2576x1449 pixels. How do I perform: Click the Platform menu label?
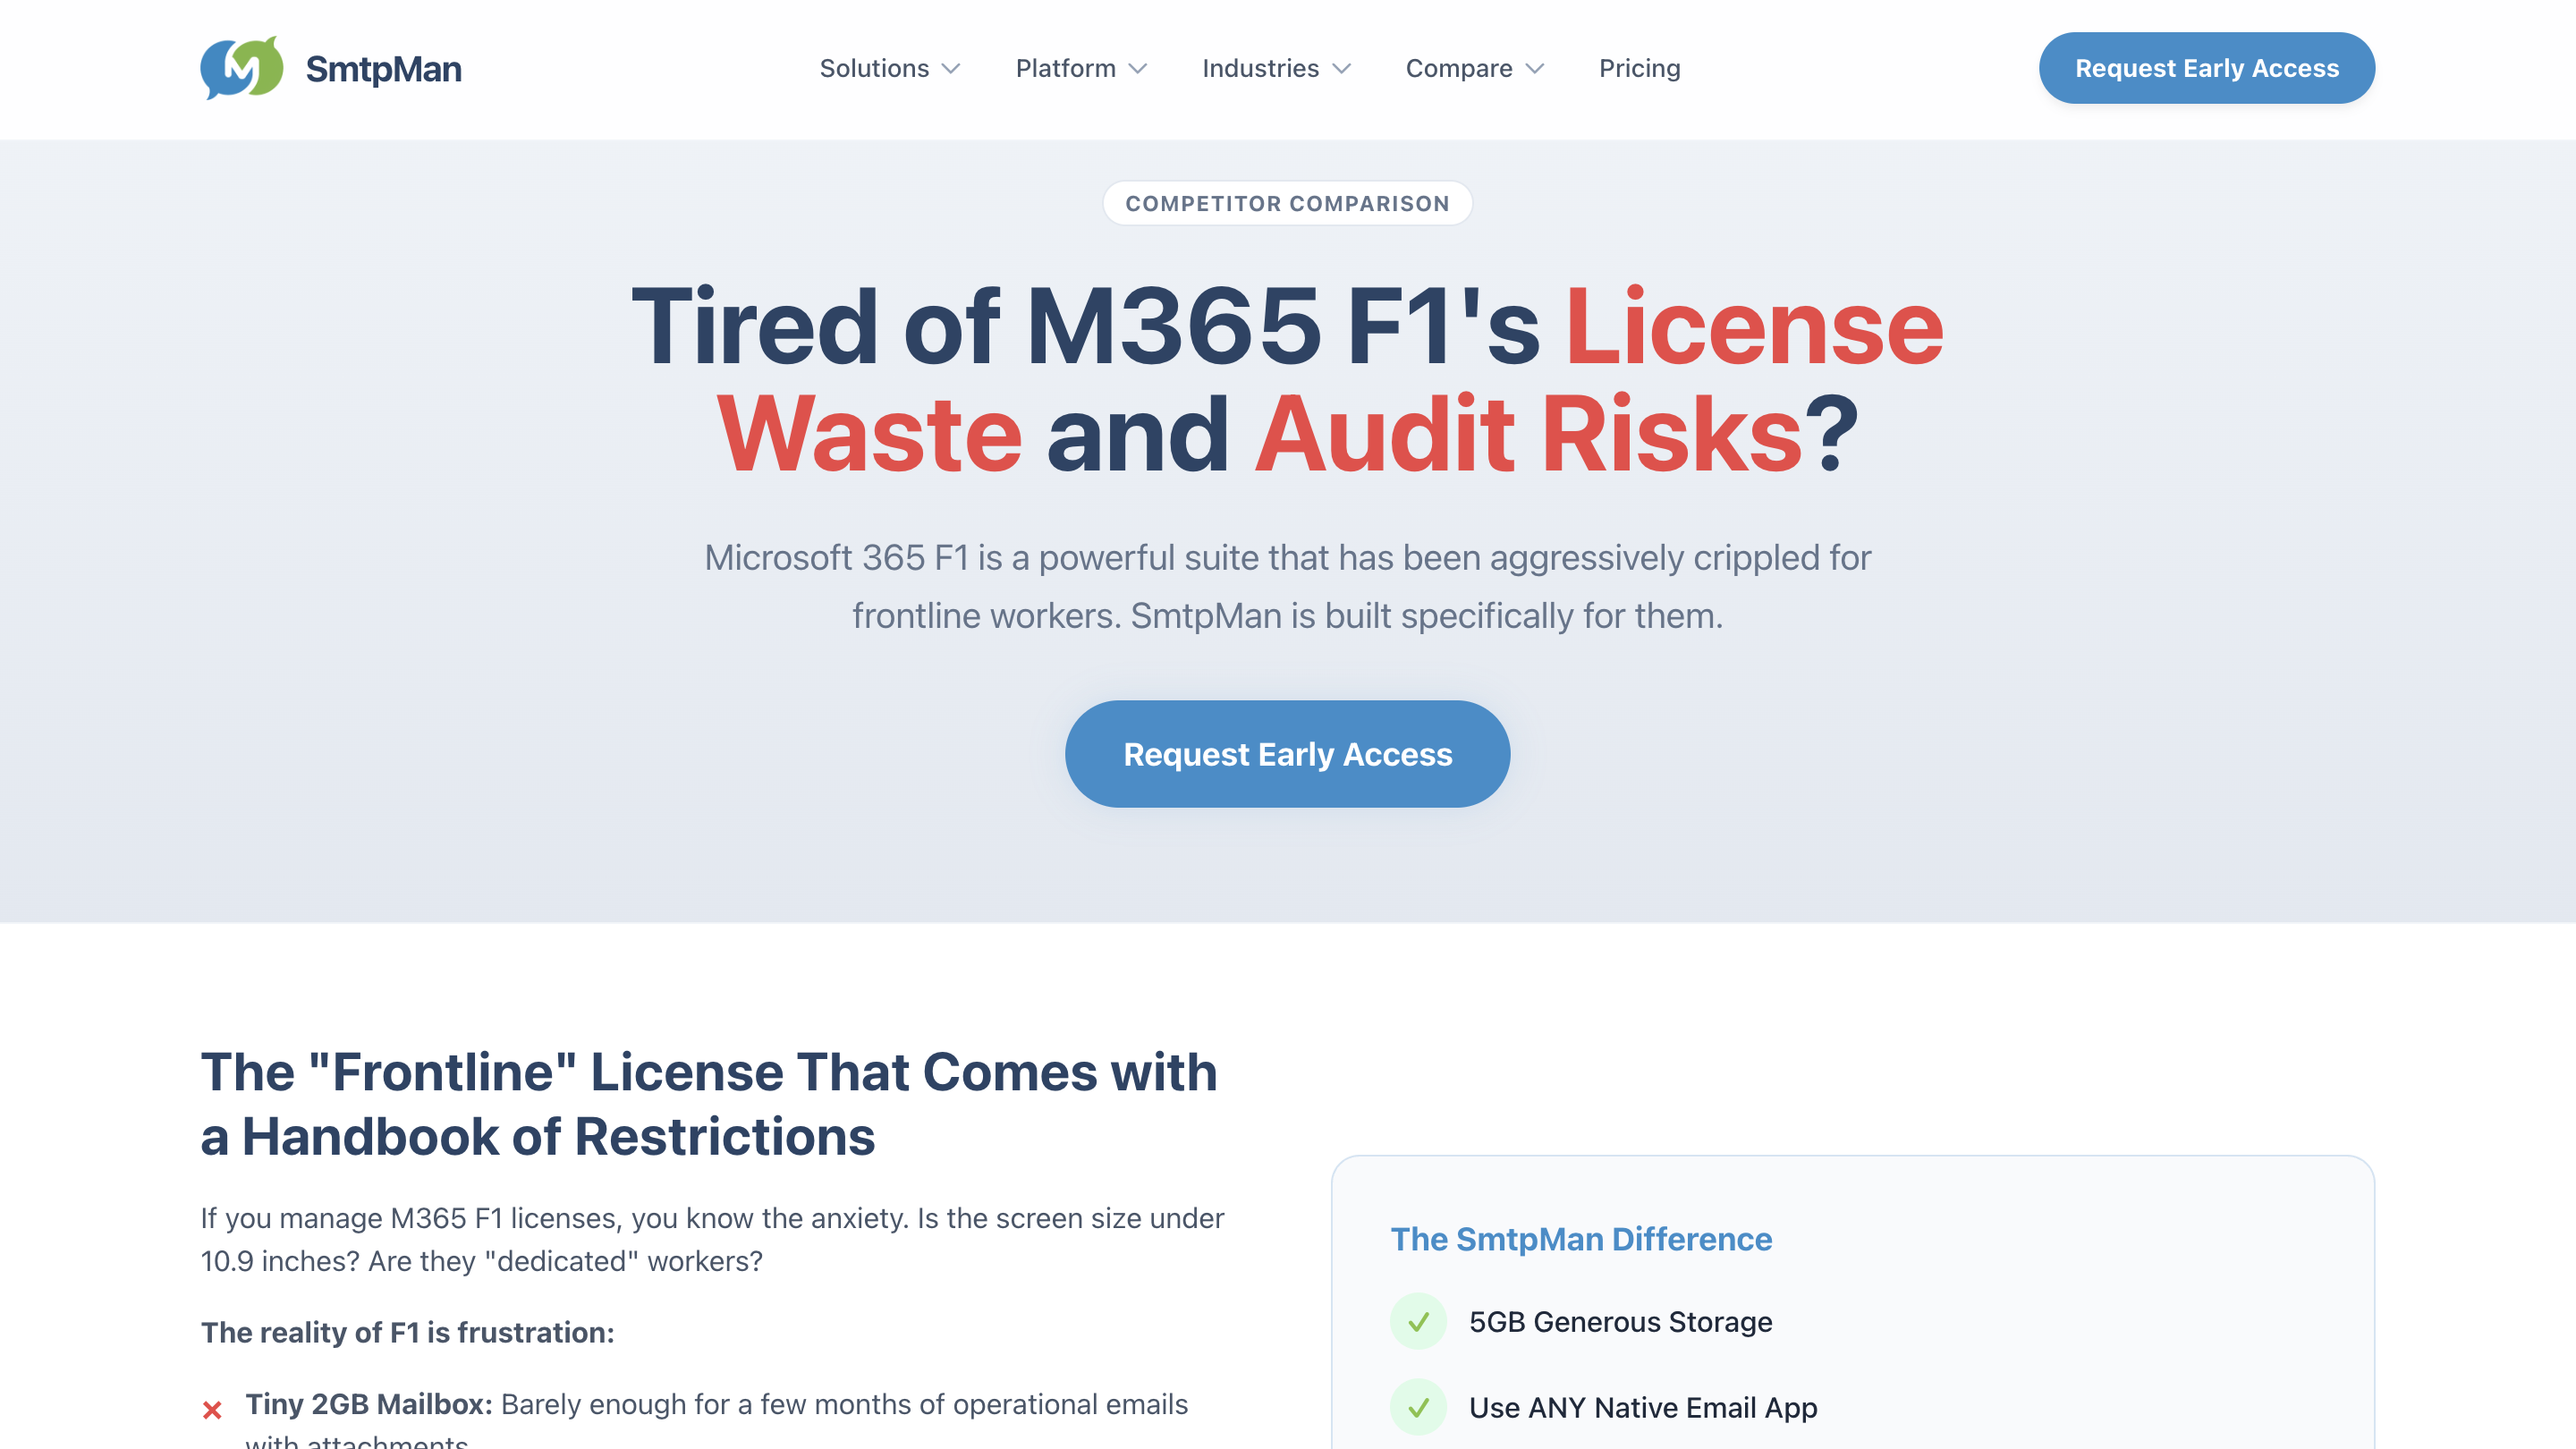pyautogui.click(x=1065, y=68)
